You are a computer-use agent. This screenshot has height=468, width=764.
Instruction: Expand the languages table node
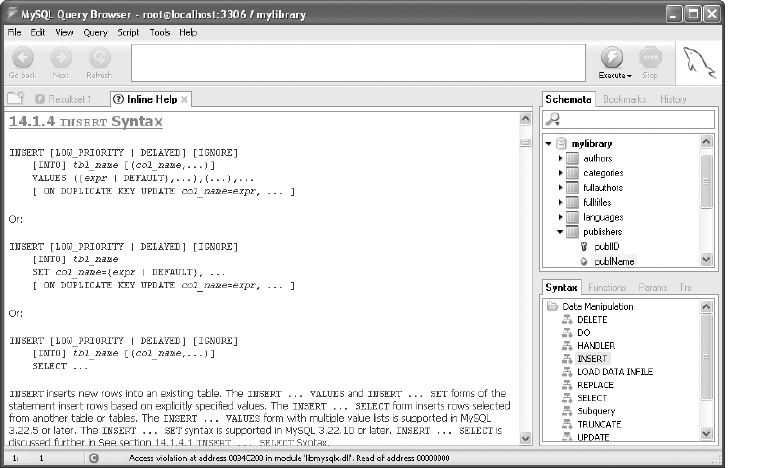tap(560, 217)
